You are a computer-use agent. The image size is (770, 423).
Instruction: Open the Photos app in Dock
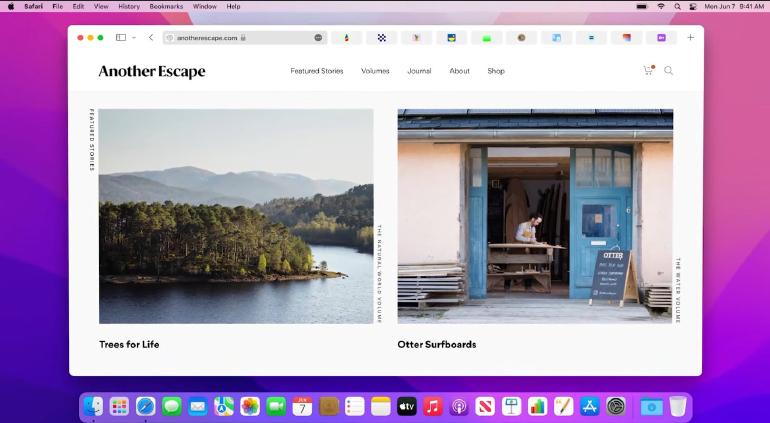(x=250, y=406)
